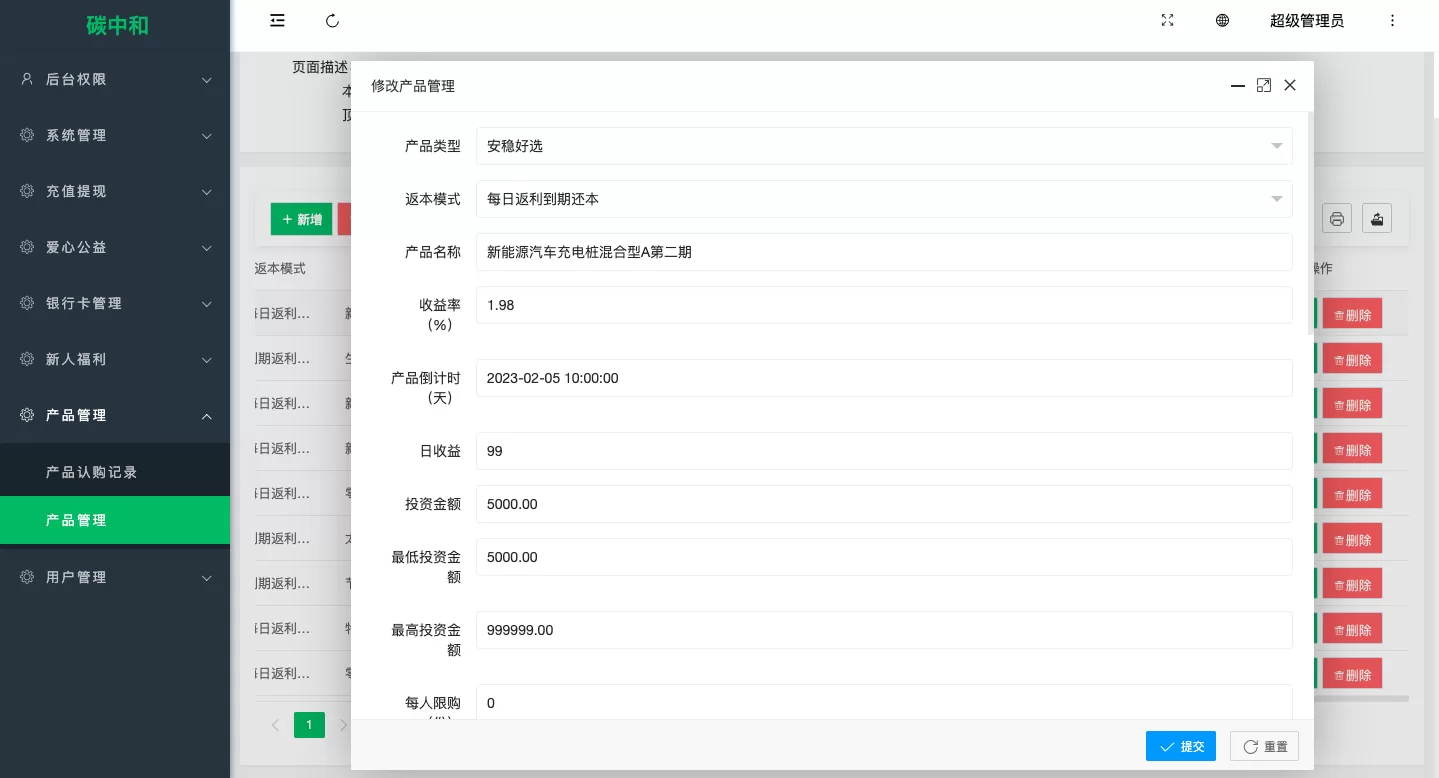The height and width of the screenshot is (778, 1439).
Task: Click the 重置 reset button
Action: point(1264,746)
